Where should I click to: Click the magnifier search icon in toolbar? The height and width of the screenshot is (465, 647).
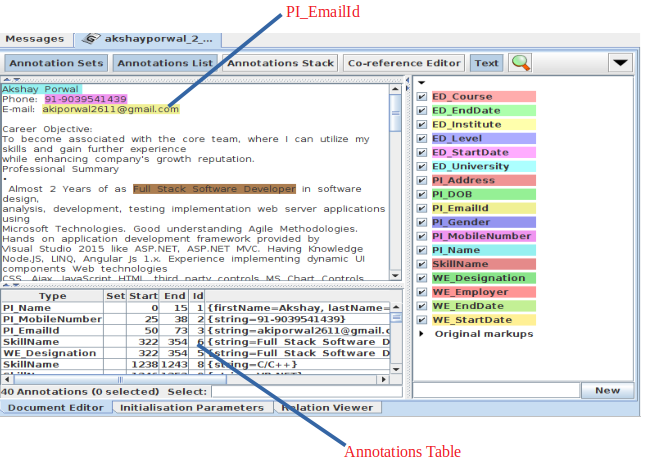click(x=520, y=63)
